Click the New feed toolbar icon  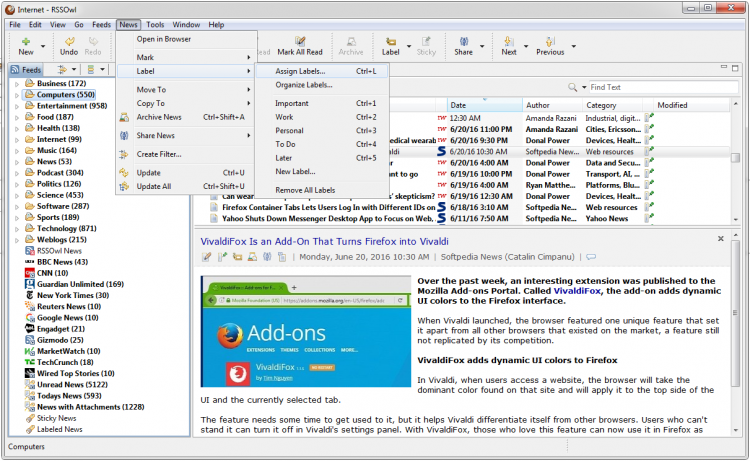click(26, 42)
